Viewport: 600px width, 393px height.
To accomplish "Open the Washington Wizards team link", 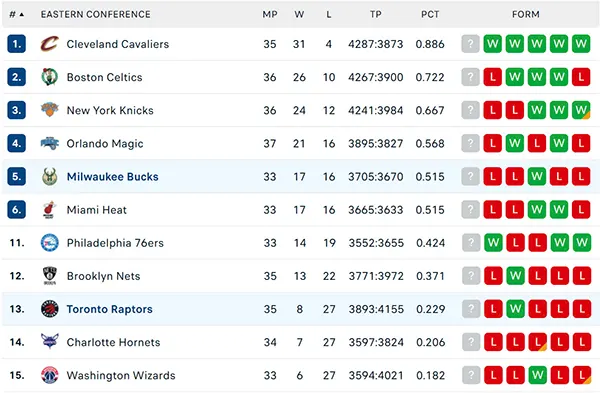I will (121, 375).
